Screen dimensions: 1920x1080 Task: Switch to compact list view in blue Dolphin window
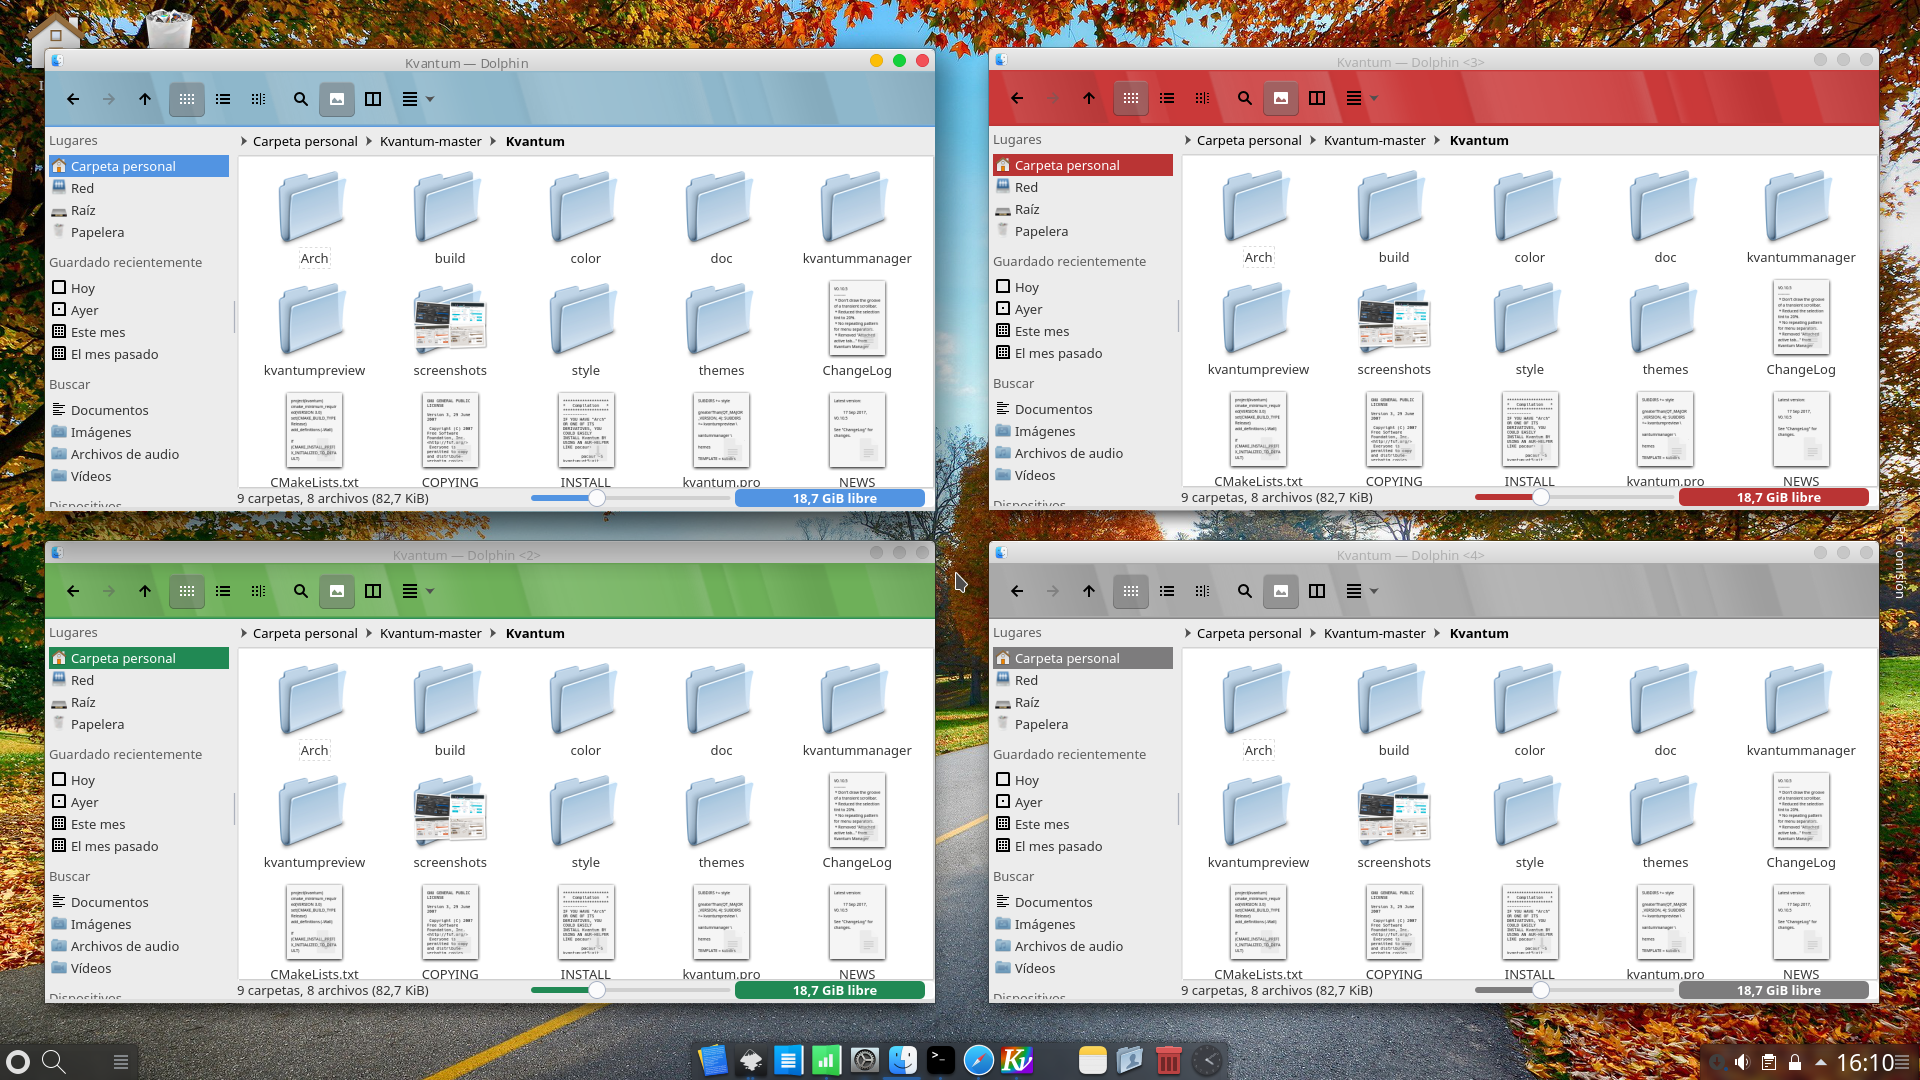click(x=223, y=99)
